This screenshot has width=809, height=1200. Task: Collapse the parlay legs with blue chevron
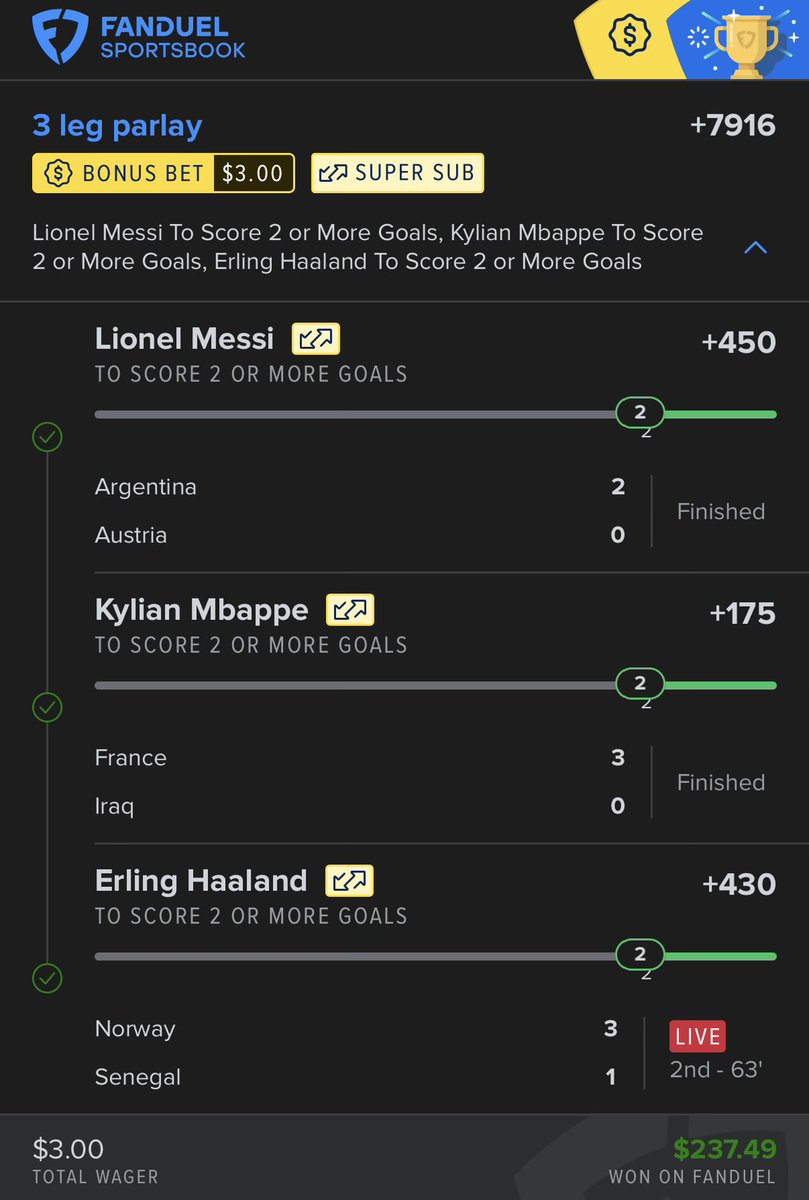[x=756, y=246]
